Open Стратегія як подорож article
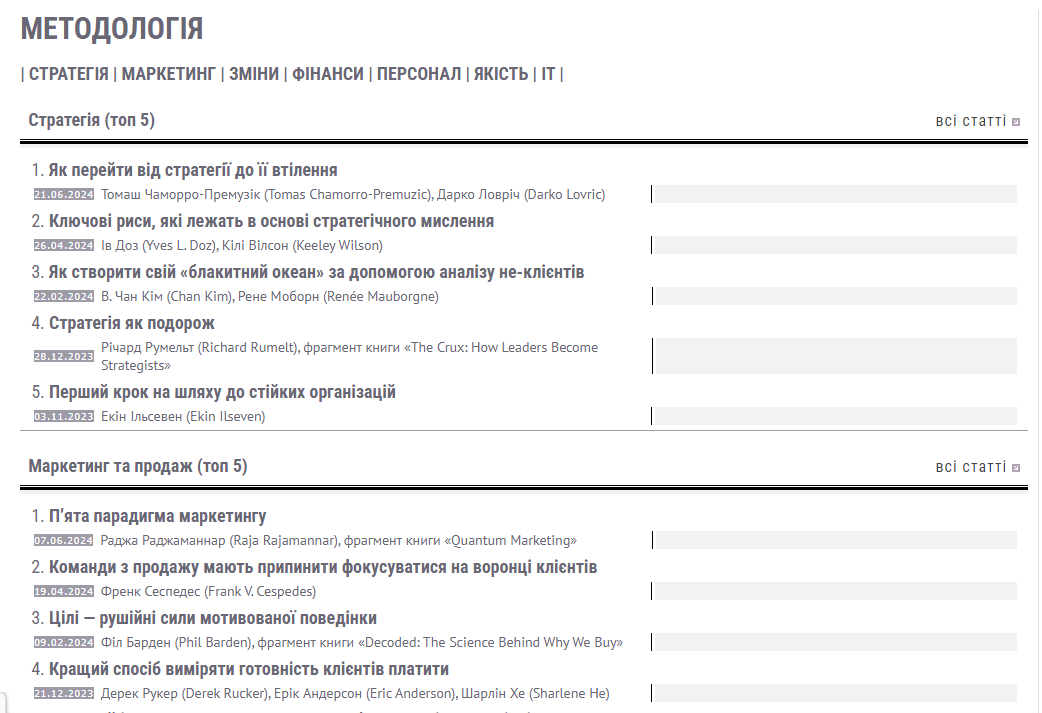Viewport: 1042px width, 713px height. (x=132, y=324)
